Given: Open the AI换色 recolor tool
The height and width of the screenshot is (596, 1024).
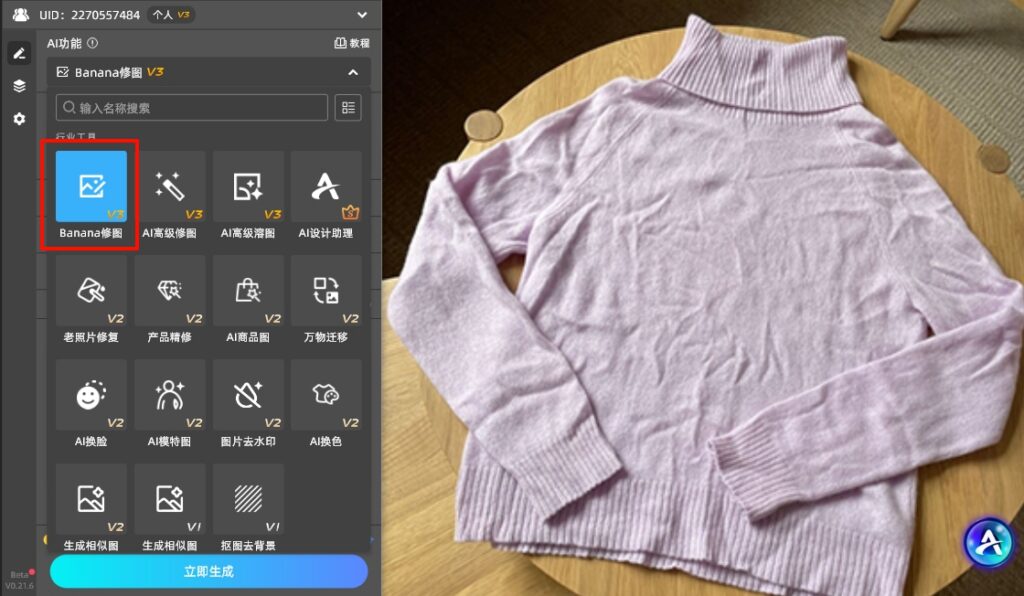Looking at the screenshot, I should pyautogui.click(x=326, y=395).
